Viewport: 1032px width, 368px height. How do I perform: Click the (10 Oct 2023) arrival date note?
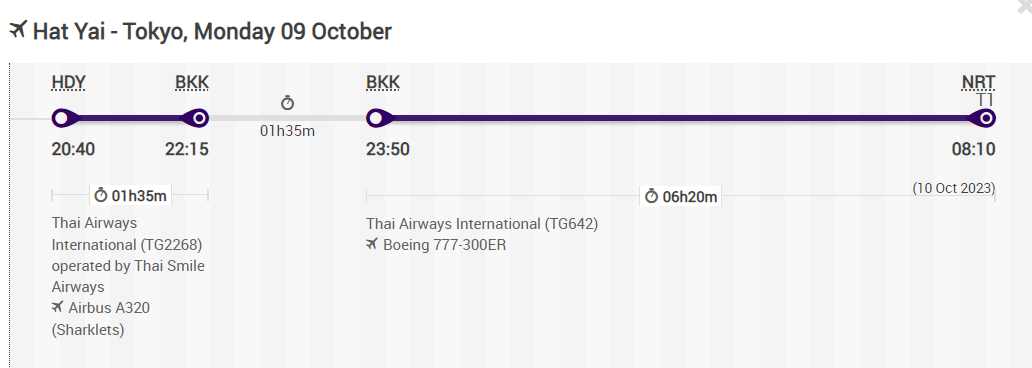[954, 188]
